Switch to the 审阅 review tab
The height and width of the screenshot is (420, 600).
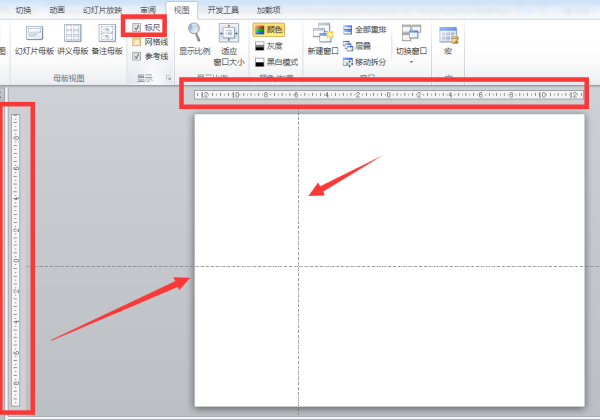(x=148, y=10)
